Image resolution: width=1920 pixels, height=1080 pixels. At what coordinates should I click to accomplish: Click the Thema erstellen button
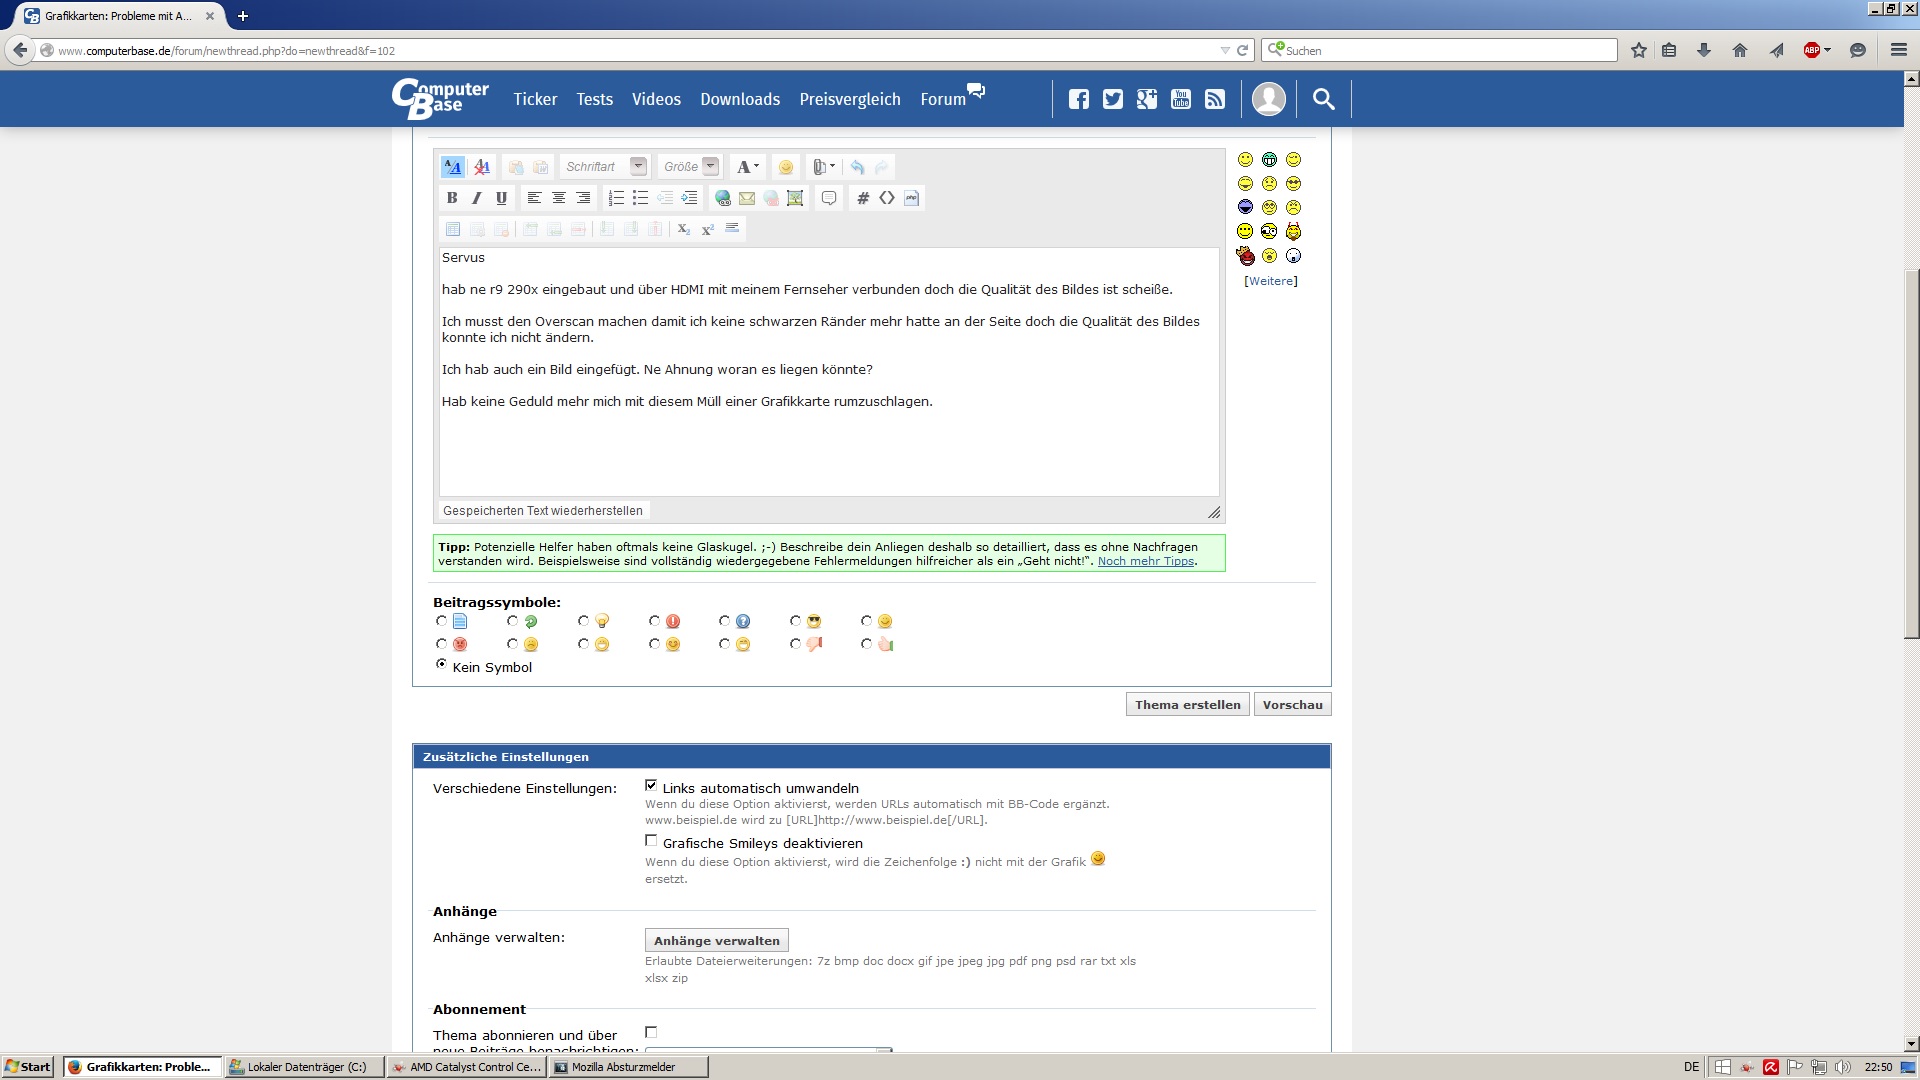point(1187,705)
